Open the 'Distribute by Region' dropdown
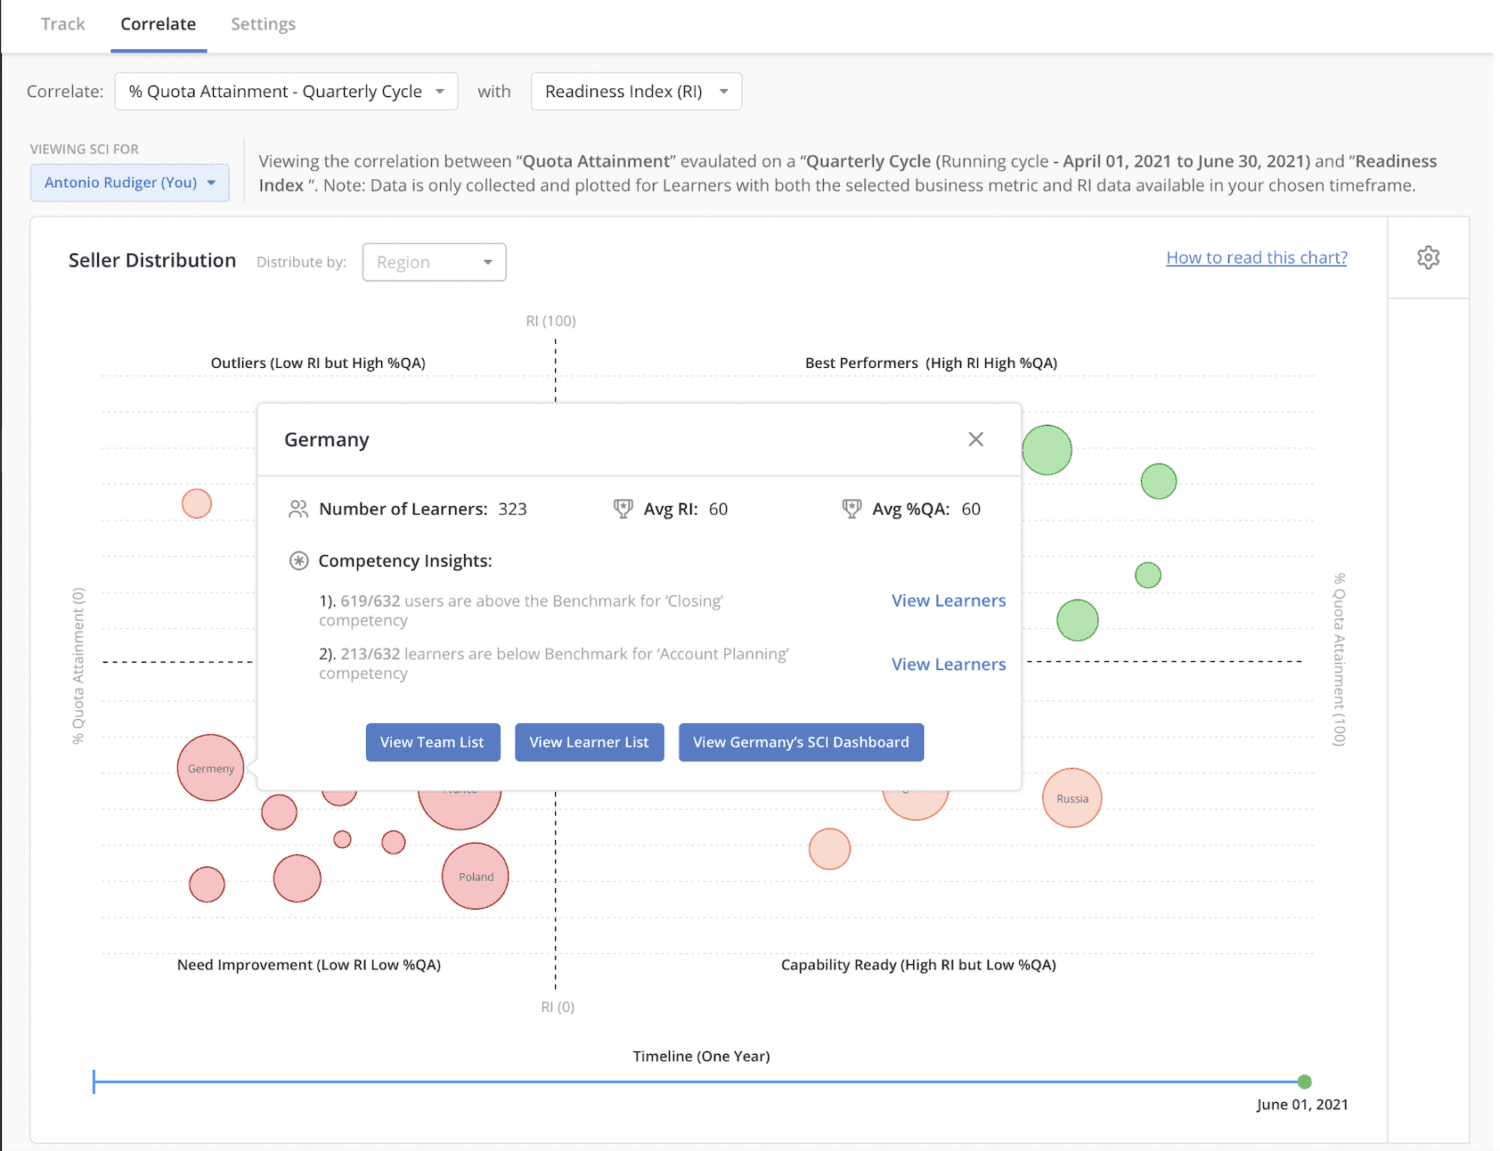Screen dimensions: 1500x1151 434,262
